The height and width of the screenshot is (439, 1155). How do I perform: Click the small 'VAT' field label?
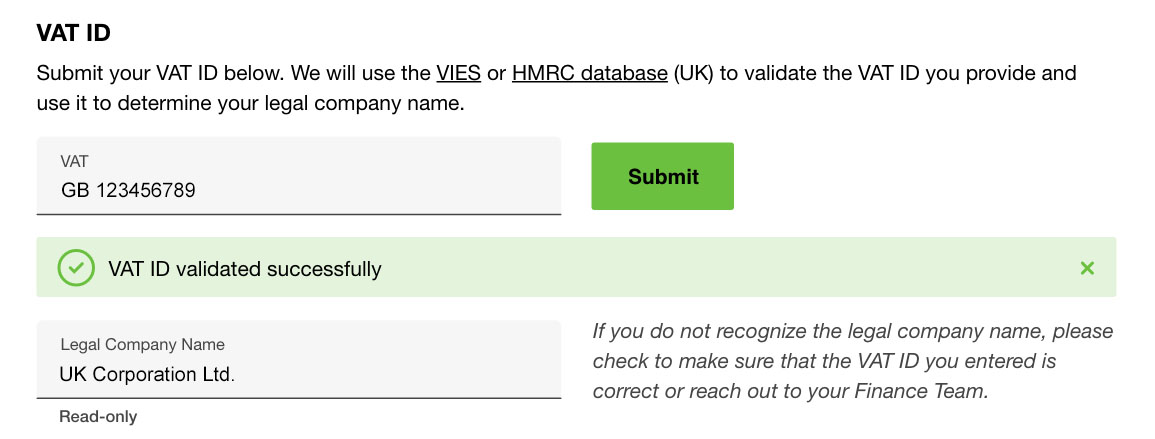tap(74, 160)
